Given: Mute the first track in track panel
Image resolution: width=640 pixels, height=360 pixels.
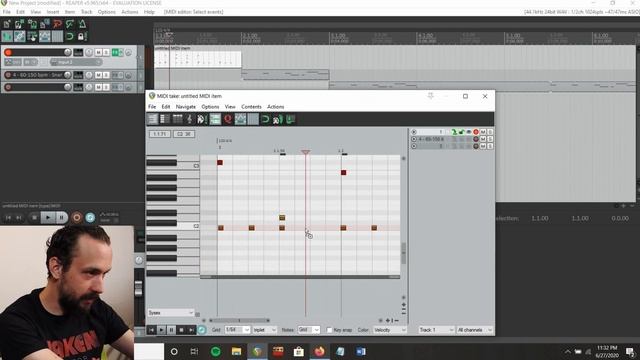Looking at the screenshot, I should tap(98, 52).
